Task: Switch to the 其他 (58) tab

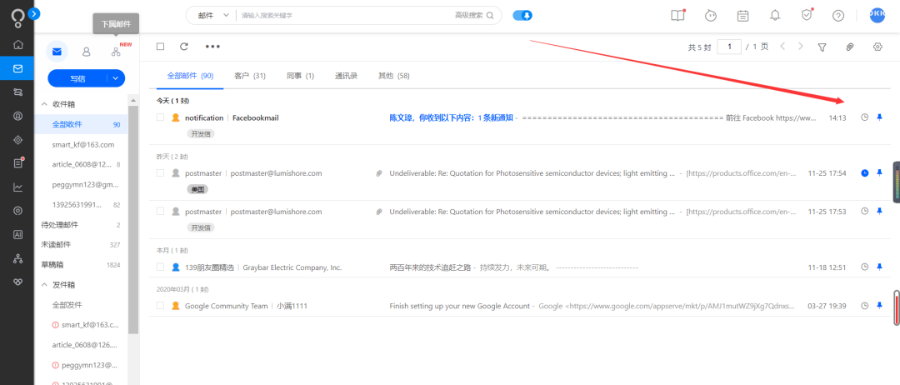Action: 393,76
